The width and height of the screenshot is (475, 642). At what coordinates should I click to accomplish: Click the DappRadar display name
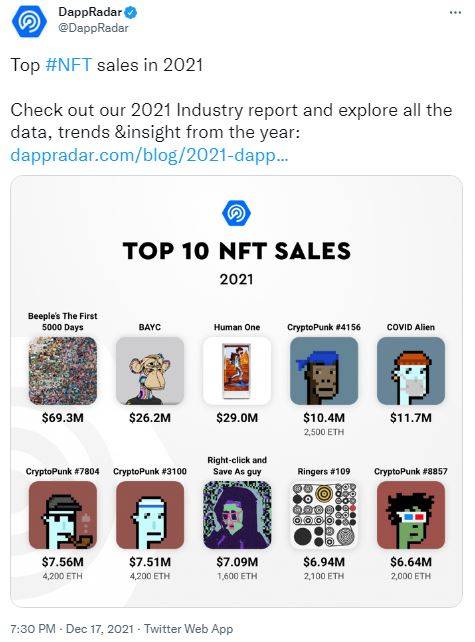click(x=90, y=12)
